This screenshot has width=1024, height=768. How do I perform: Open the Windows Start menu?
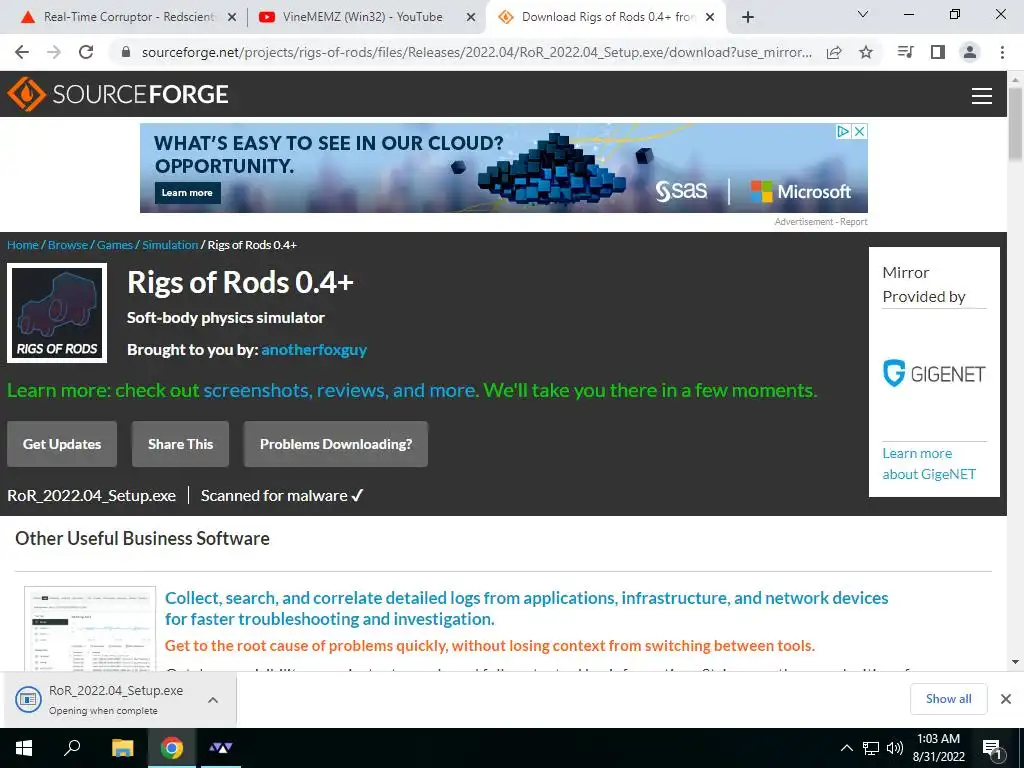(x=24, y=748)
